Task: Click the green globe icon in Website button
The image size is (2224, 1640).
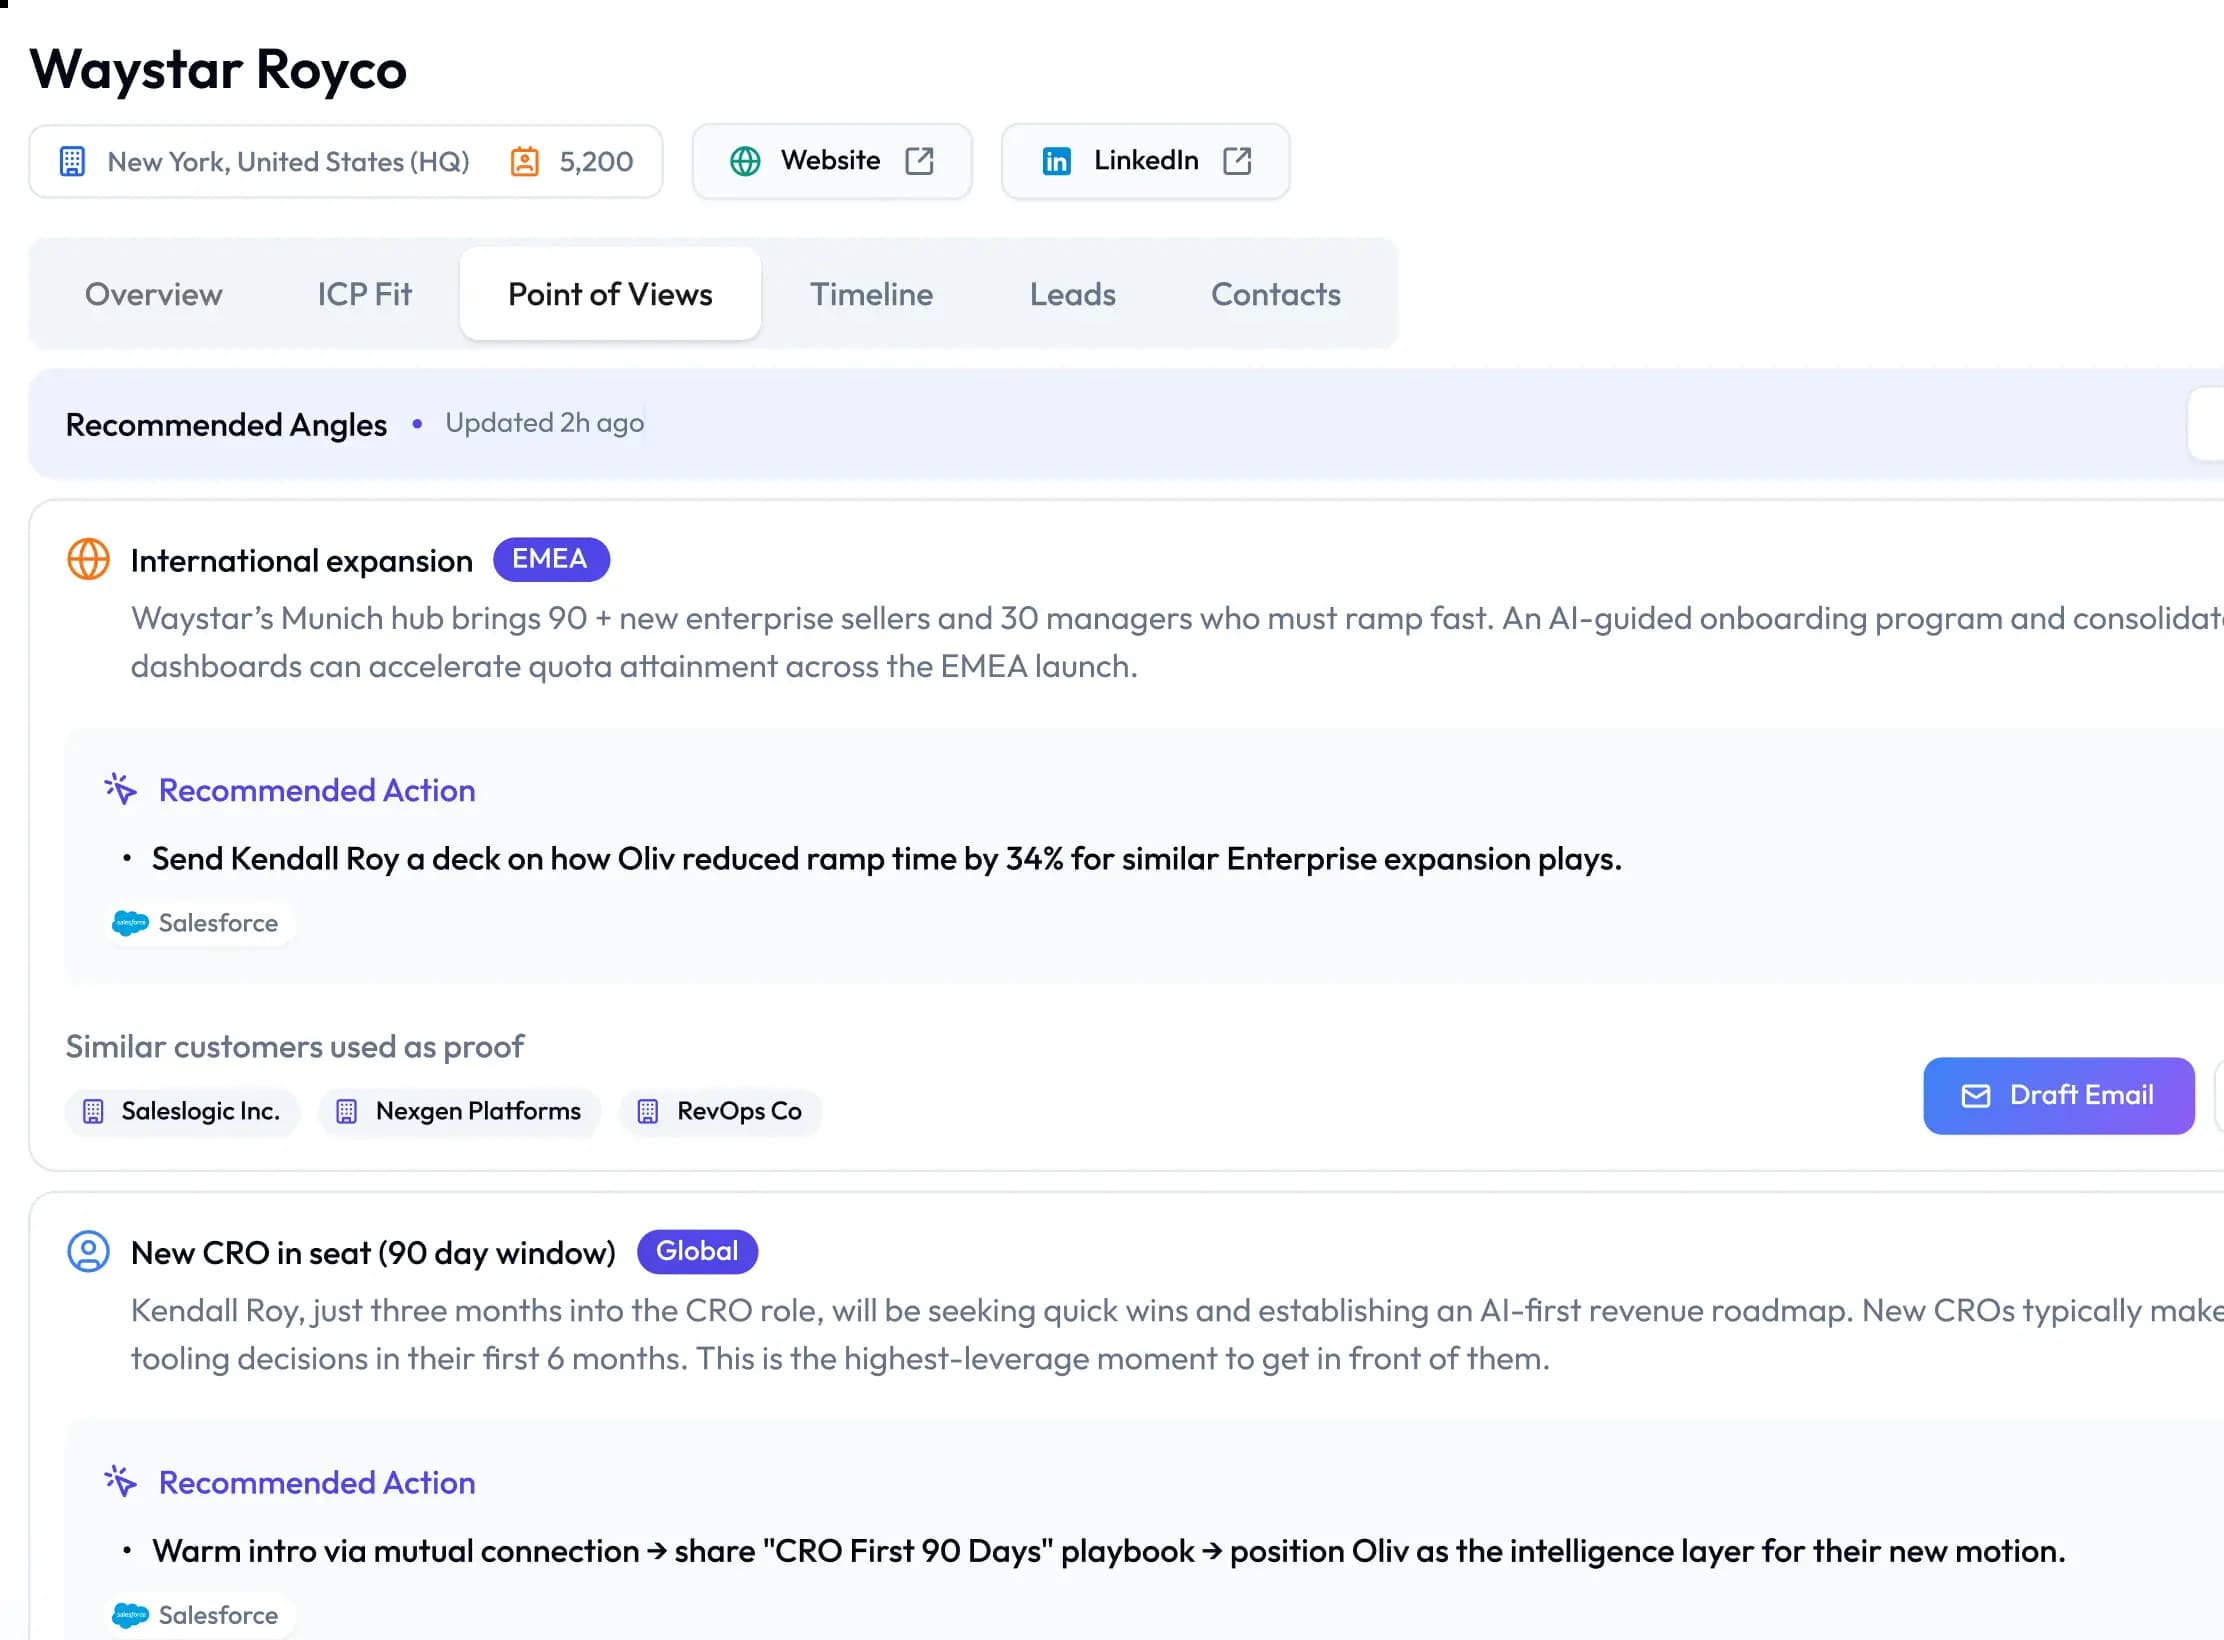Action: pos(745,161)
